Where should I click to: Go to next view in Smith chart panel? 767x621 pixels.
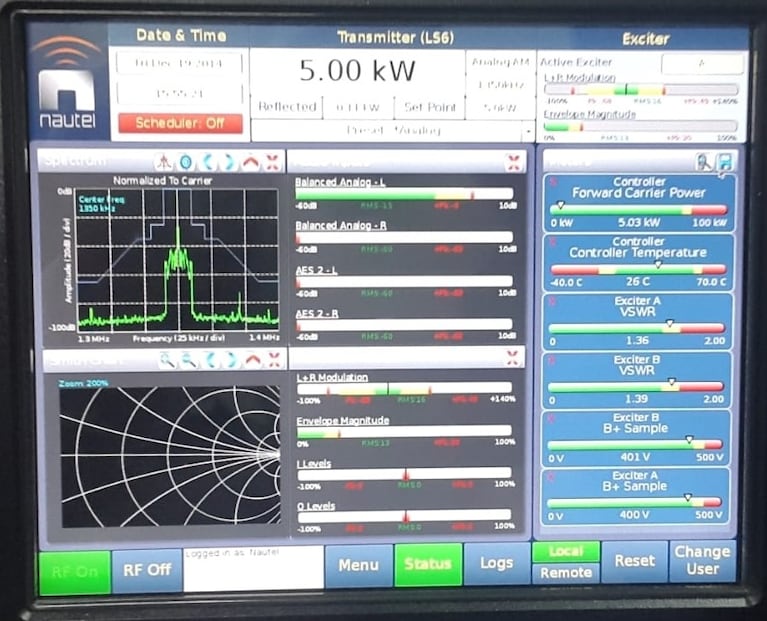pos(230,360)
